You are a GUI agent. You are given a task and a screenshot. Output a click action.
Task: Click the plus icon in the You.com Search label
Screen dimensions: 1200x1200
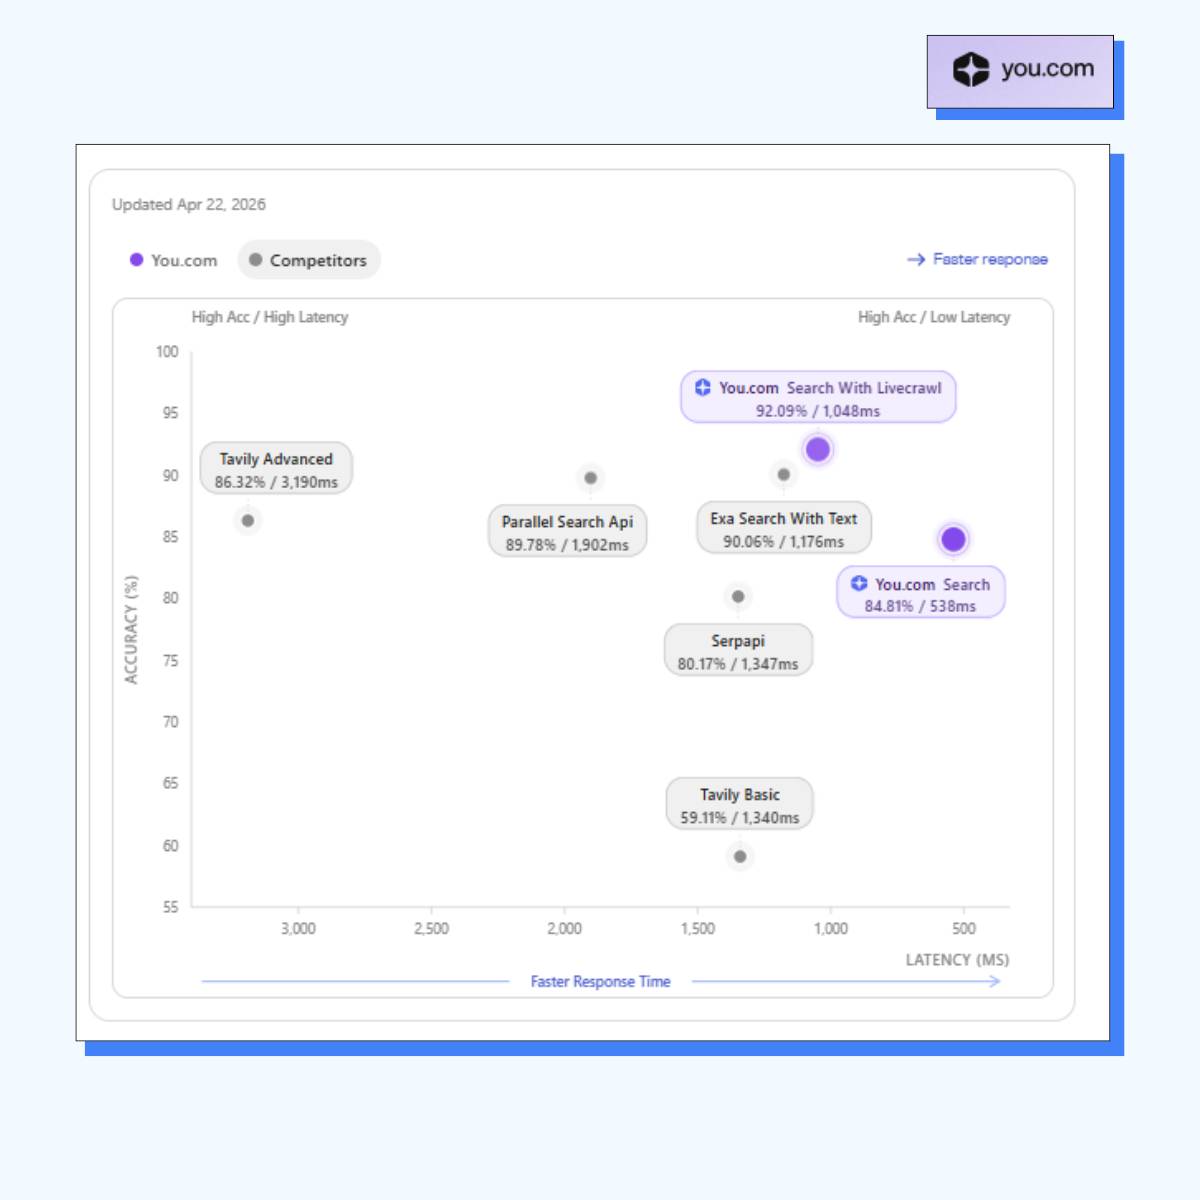click(x=859, y=583)
